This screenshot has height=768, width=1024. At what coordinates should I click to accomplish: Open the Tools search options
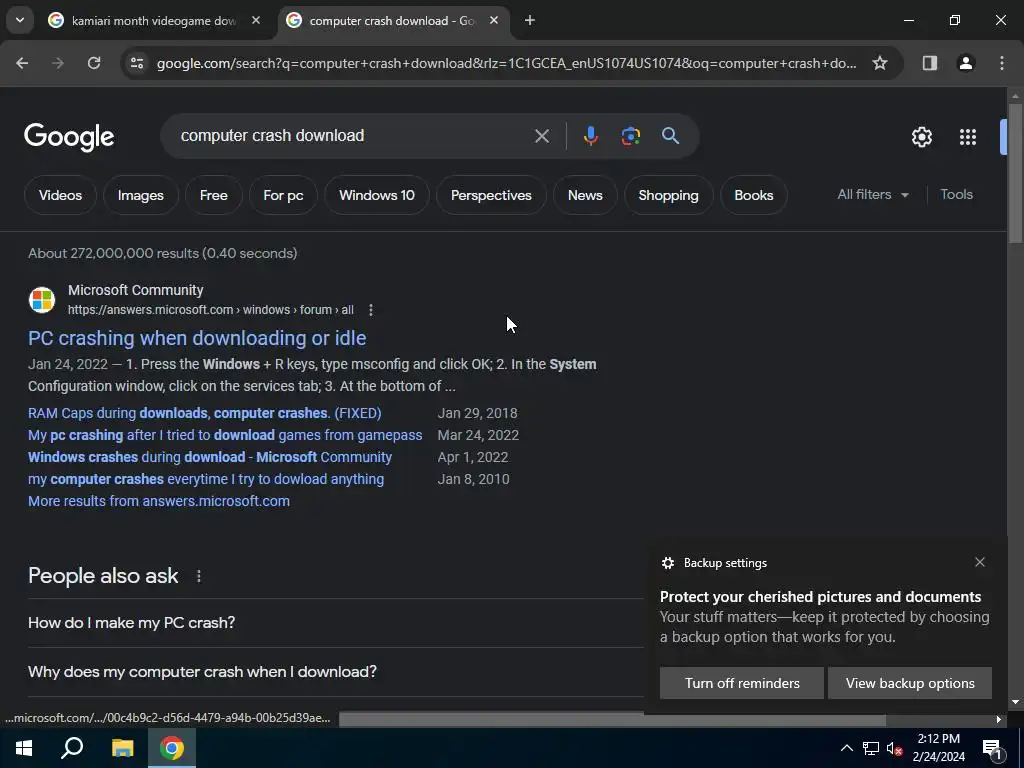point(956,195)
